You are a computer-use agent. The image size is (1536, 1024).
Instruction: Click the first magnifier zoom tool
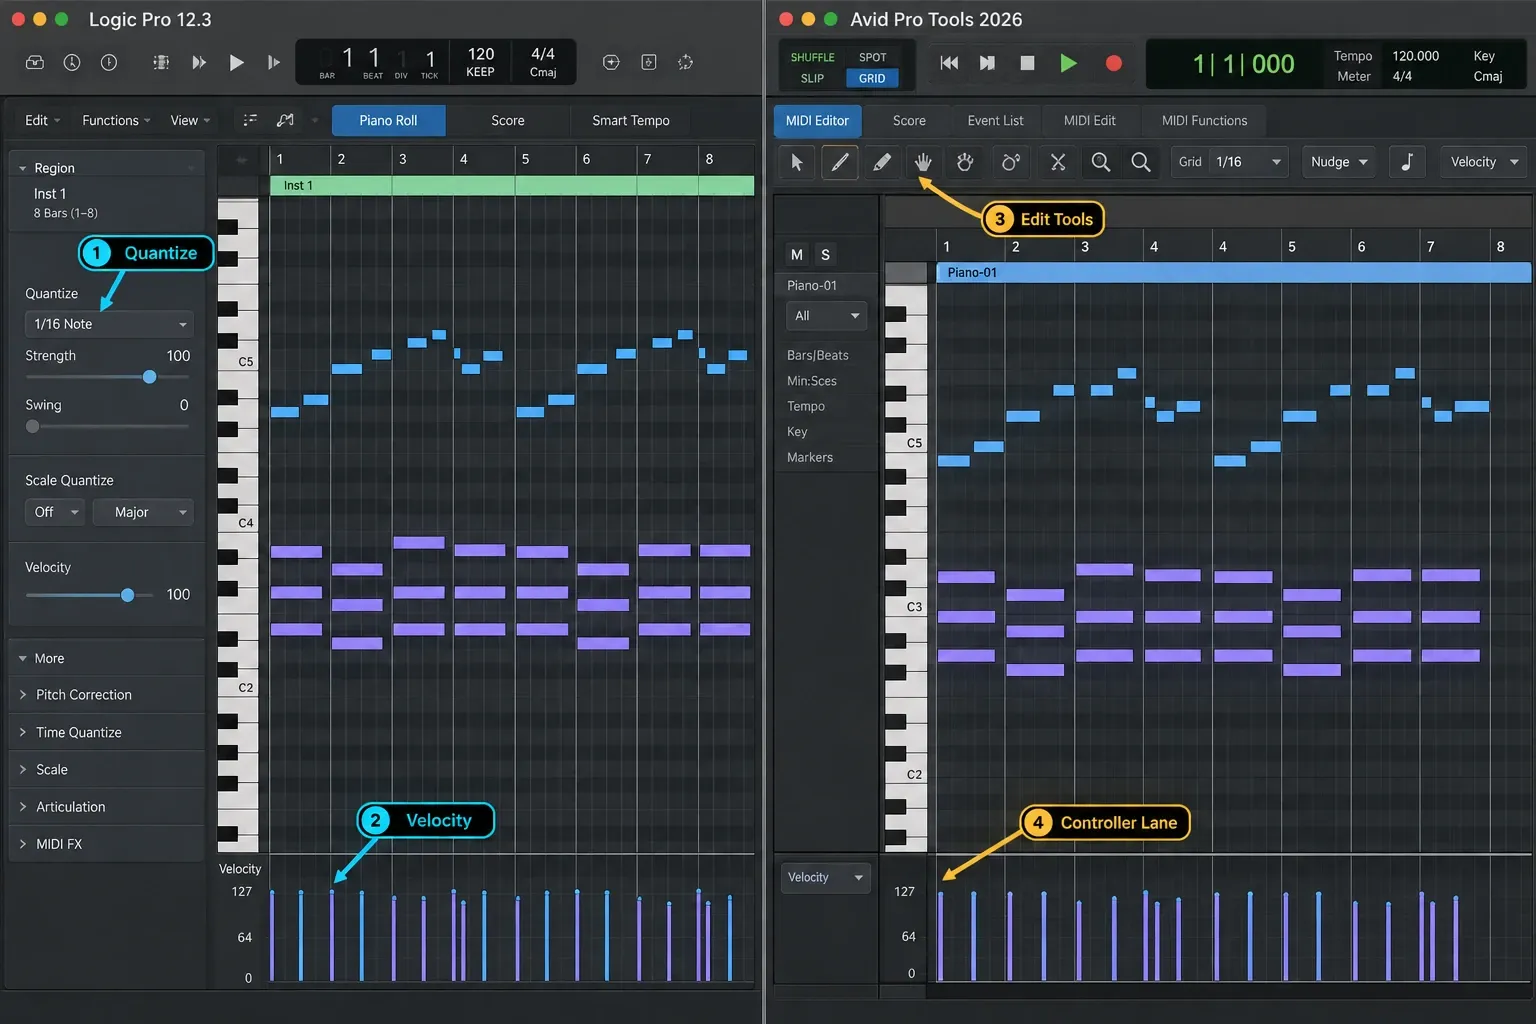1101,162
